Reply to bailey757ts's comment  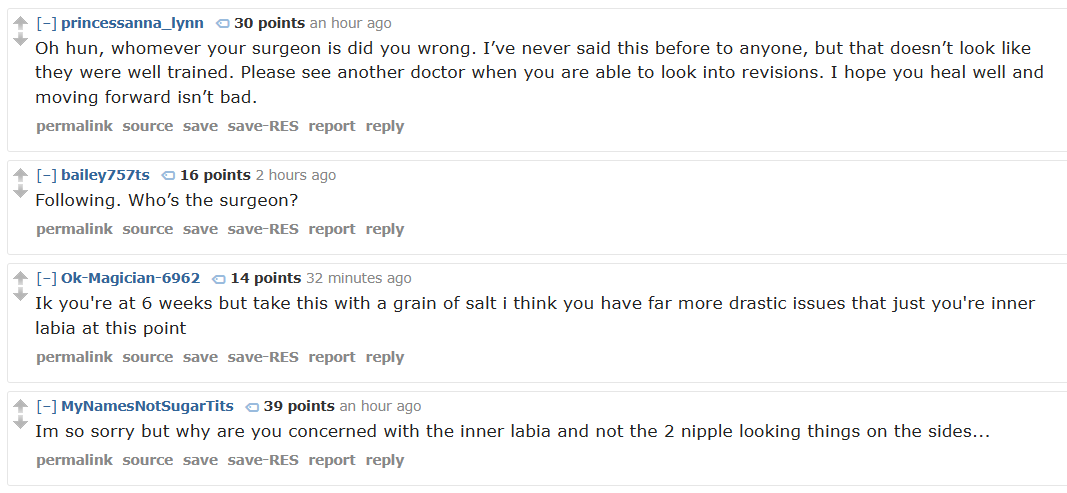(x=385, y=229)
